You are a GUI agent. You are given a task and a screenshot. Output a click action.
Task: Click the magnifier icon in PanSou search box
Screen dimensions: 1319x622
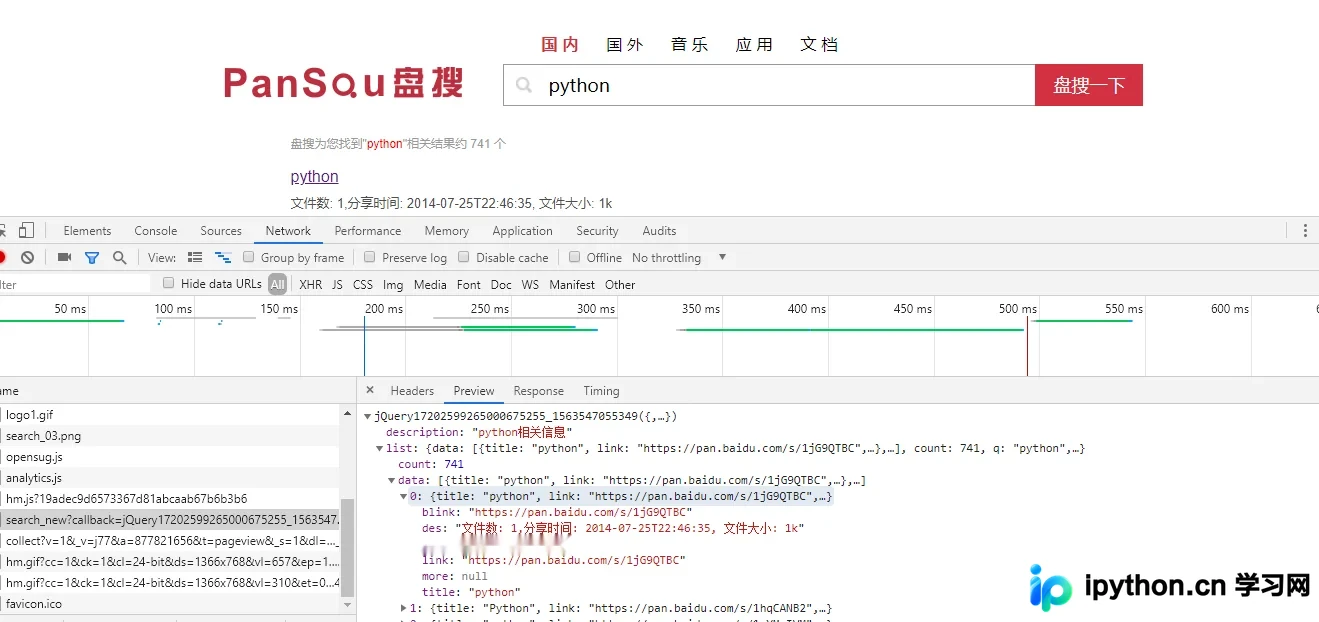coord(524,85)
